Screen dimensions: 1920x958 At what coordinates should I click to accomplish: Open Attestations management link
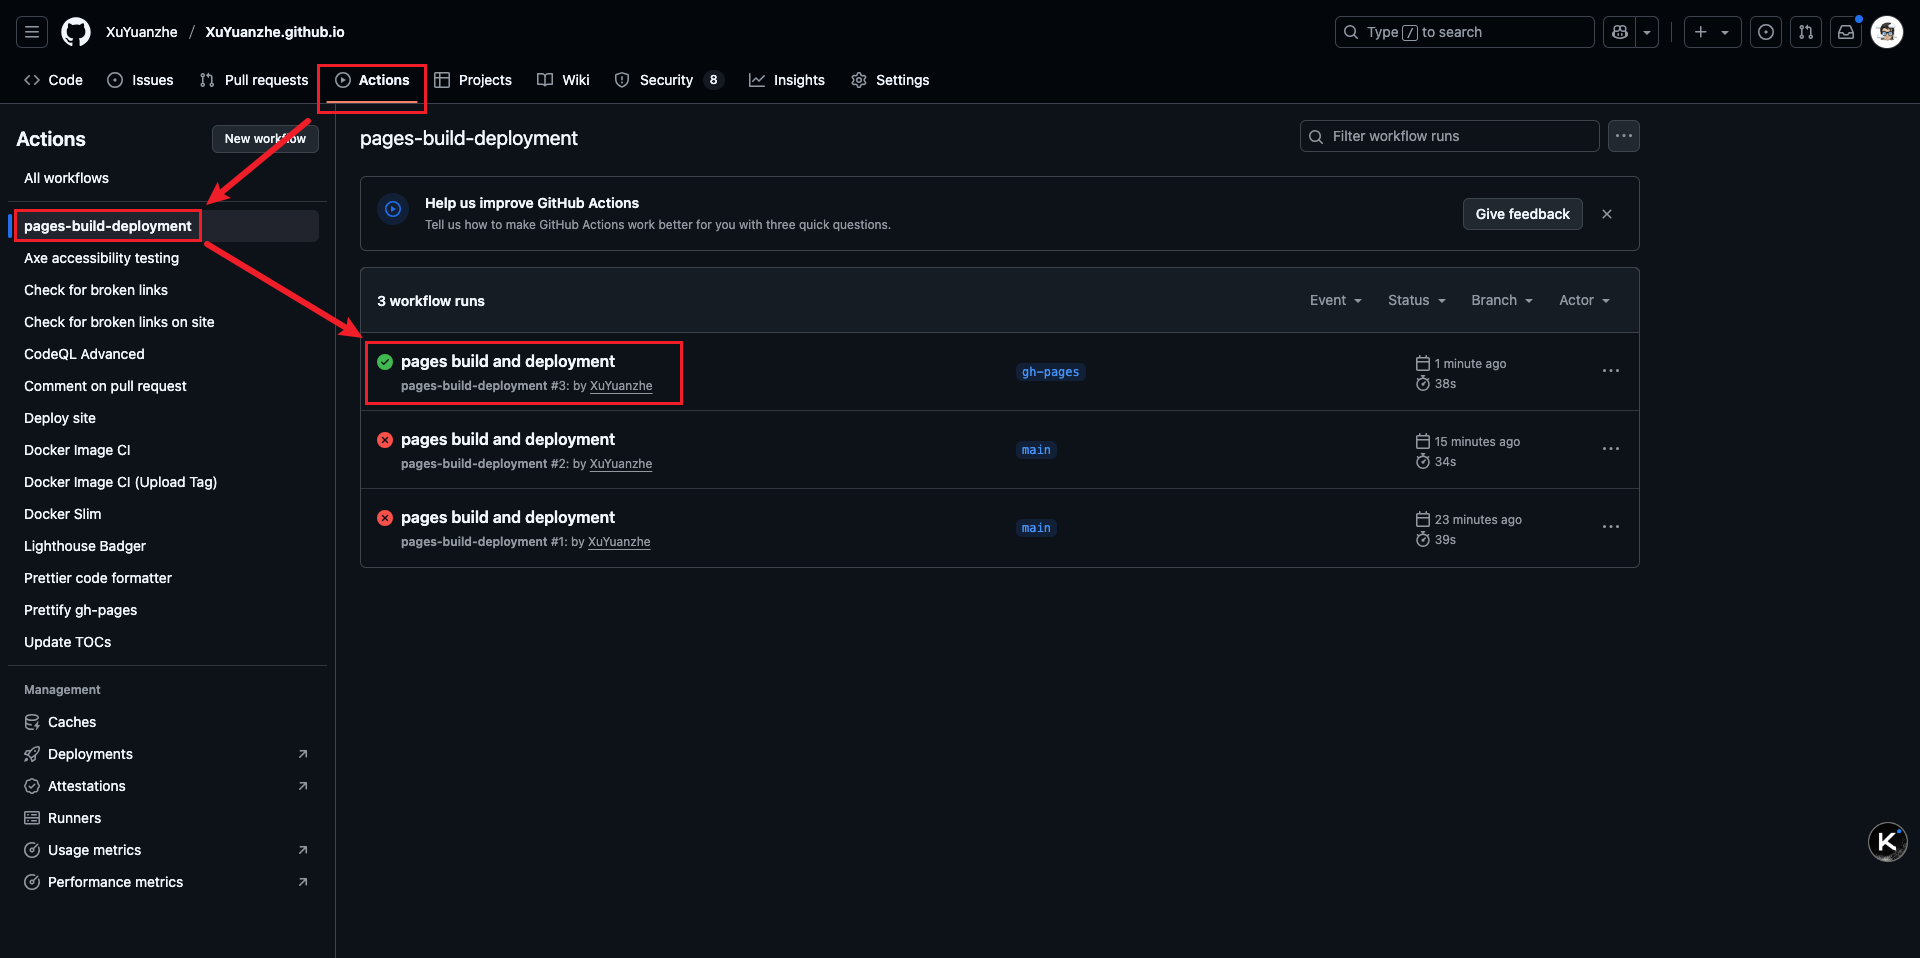[164, 786]
